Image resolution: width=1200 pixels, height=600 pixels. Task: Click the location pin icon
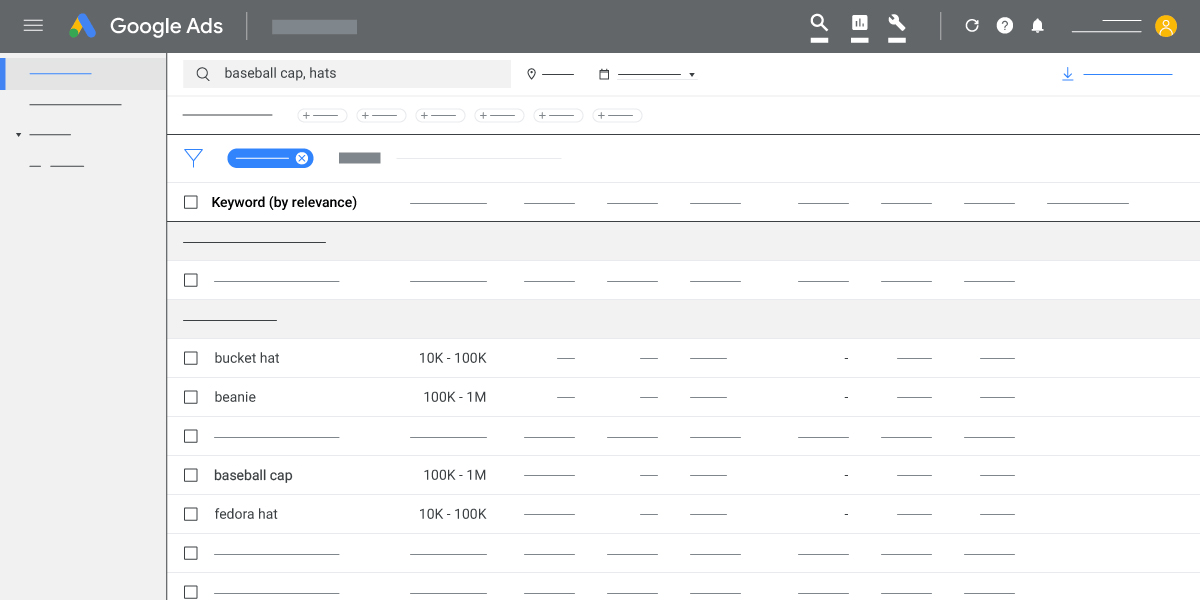[531, 74]
